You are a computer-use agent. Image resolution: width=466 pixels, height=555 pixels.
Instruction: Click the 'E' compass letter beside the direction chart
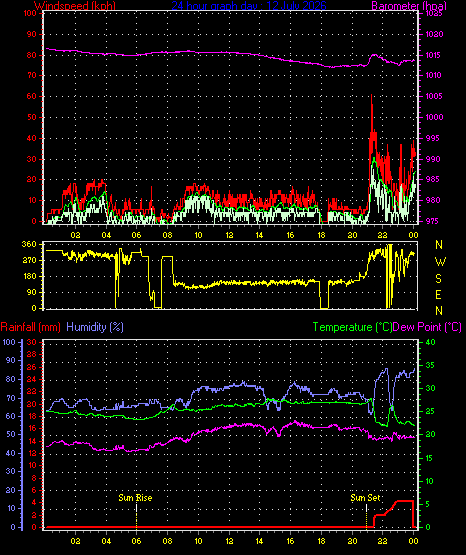pos(438,294)
